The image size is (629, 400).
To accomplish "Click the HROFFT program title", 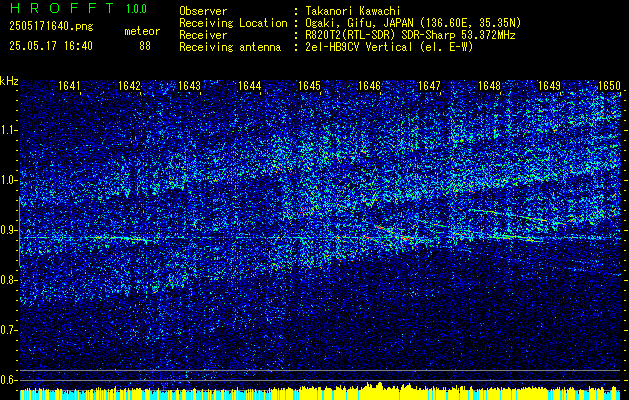I will point(62,8).
